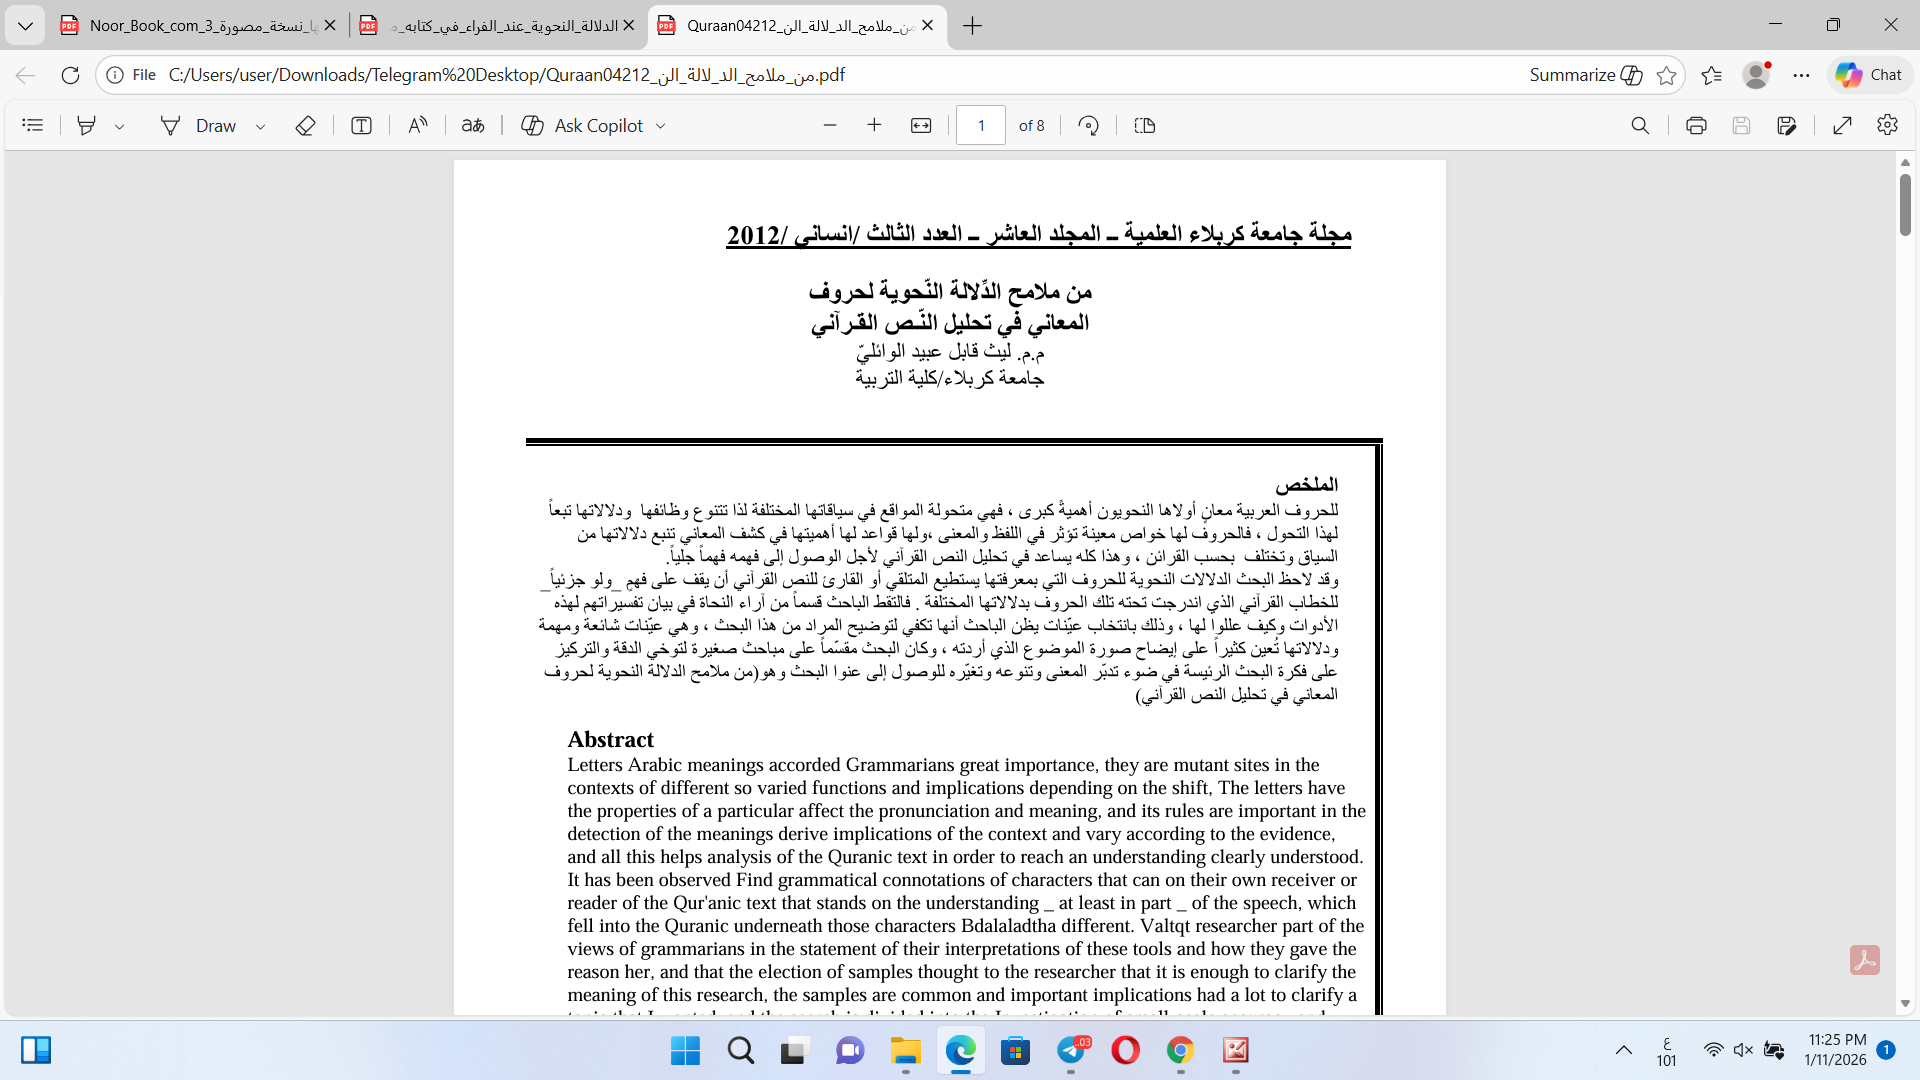The width and height of the screenshot is (1920, 1080).
Task: Enter full screen PDF view
Action: coord(1842,125)
